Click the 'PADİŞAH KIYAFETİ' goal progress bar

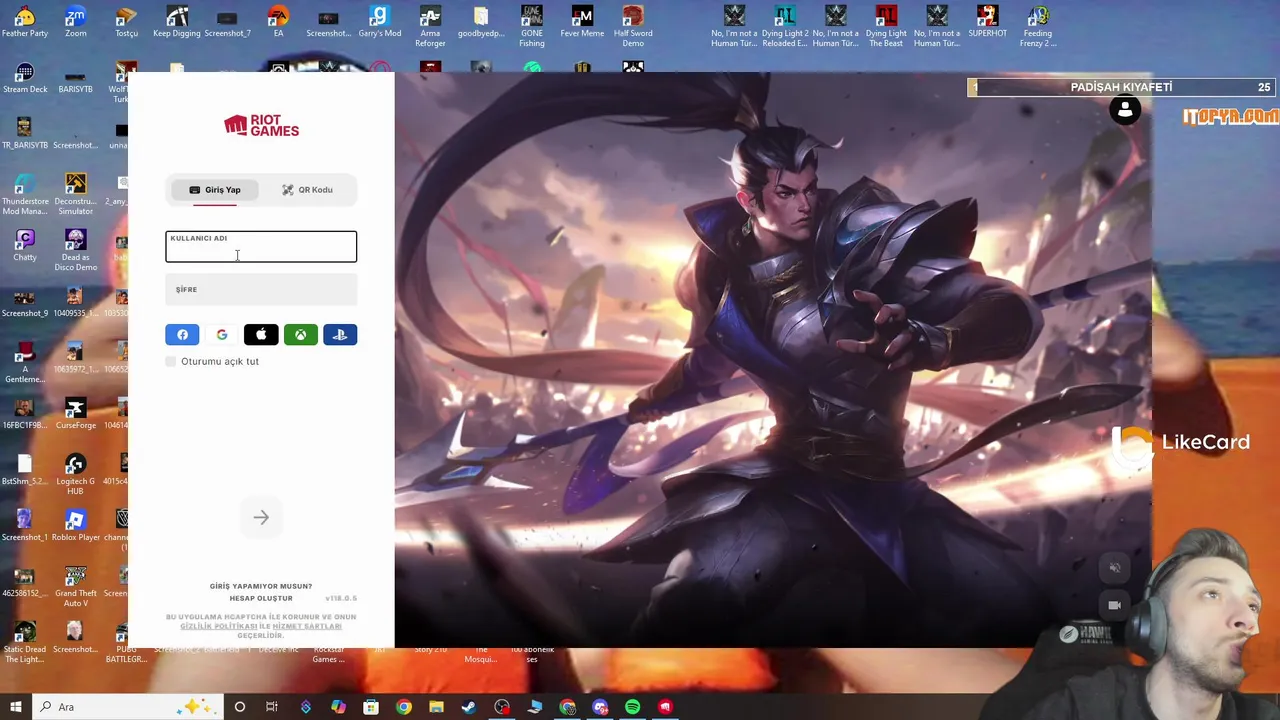coord(1121,88)
